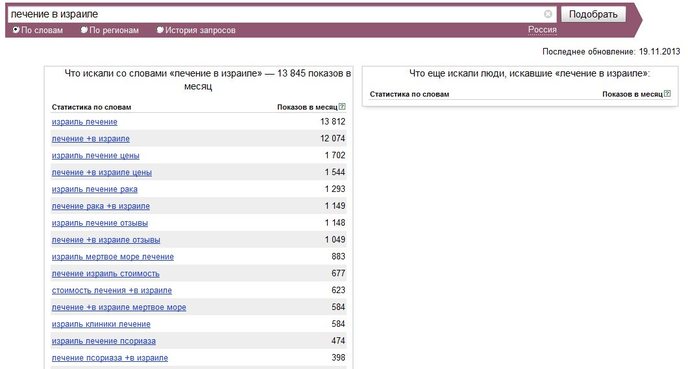
Task: Open help icon beside left Показов в месяц
Action: (342, 107)
